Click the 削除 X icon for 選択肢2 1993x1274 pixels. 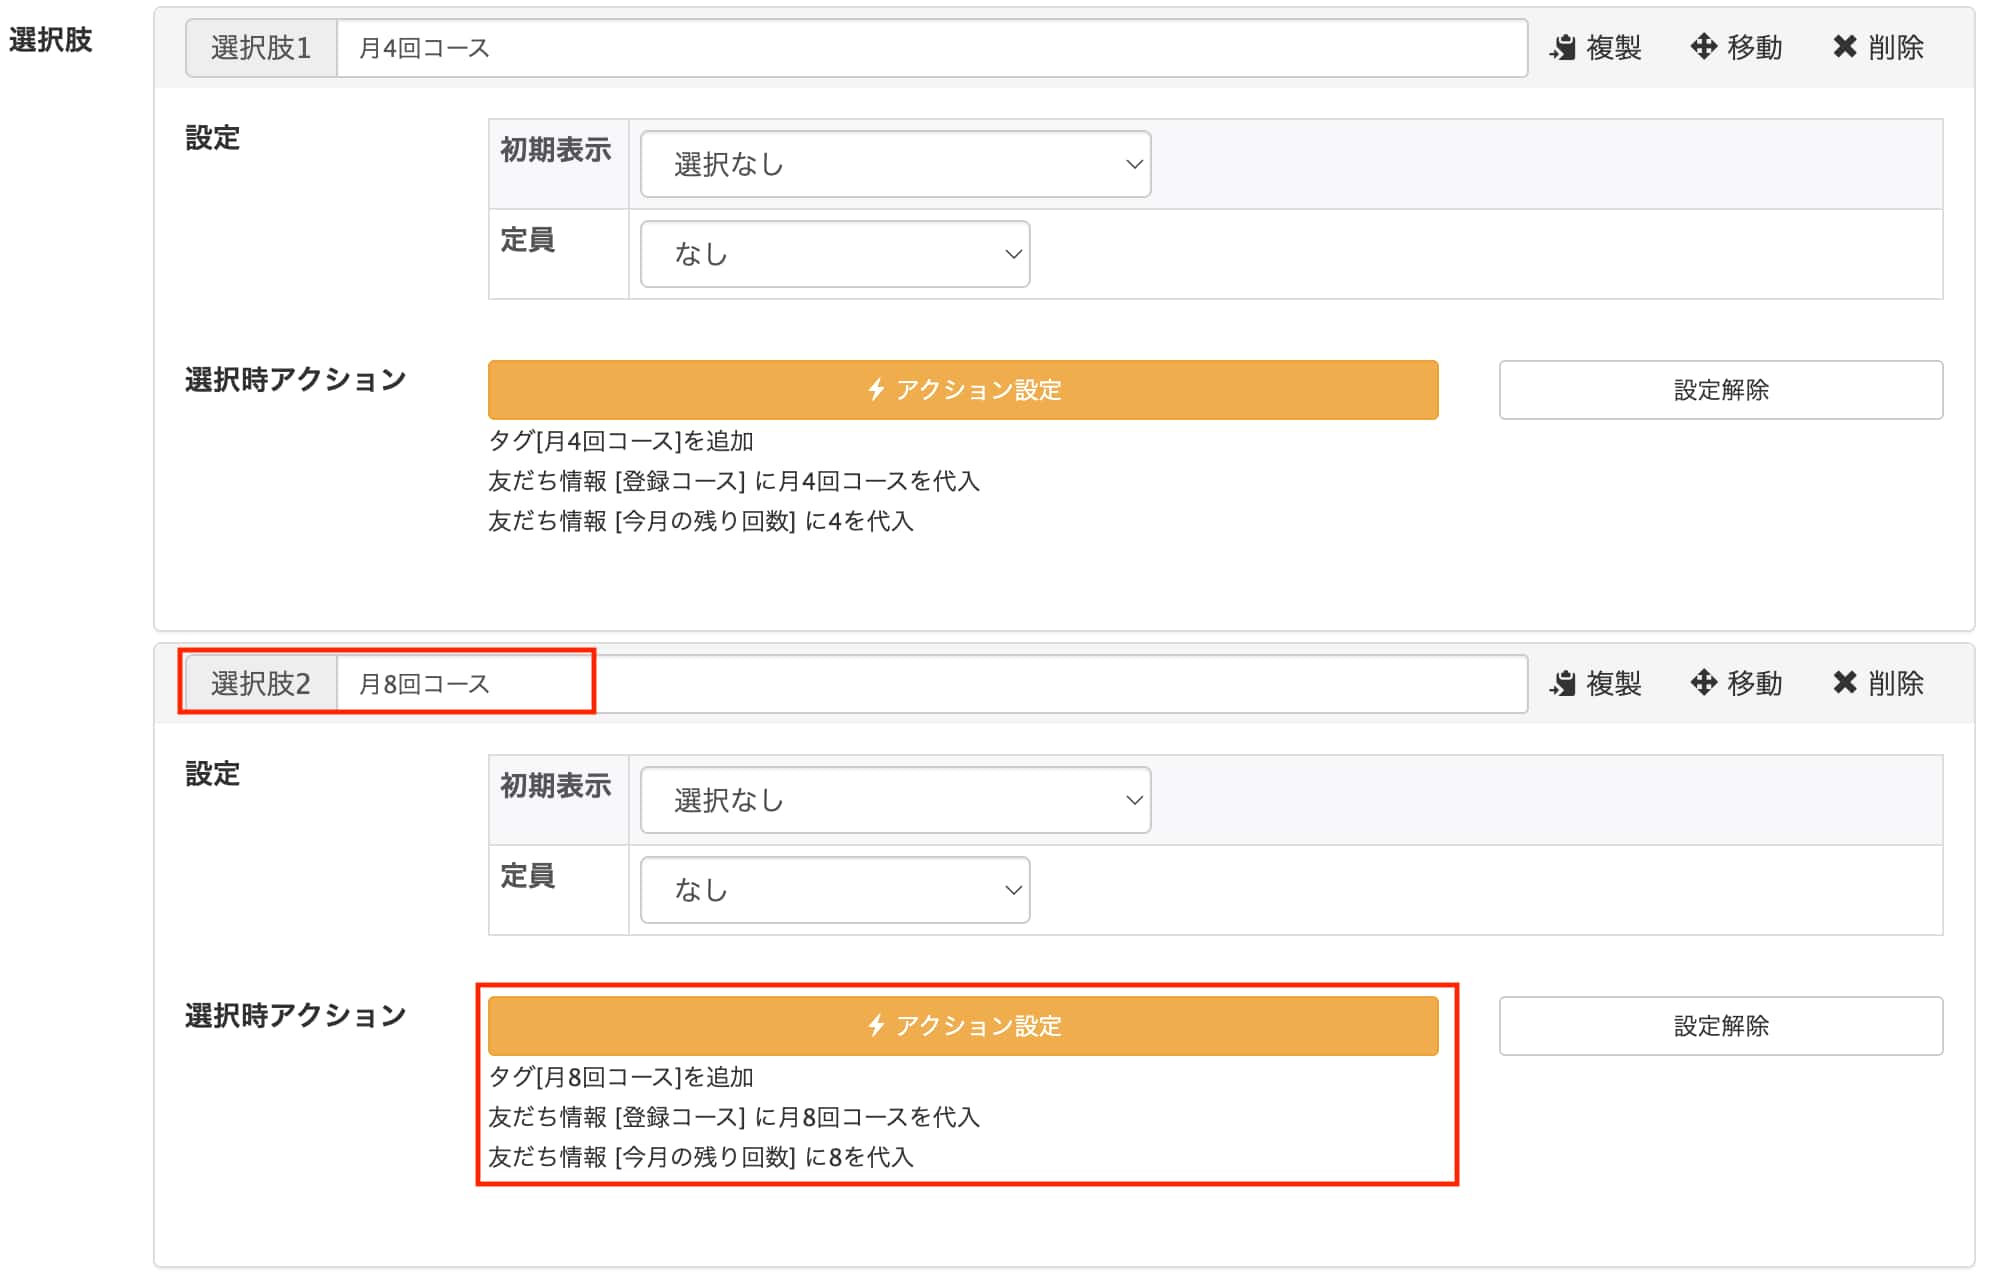click(1844, 682)
